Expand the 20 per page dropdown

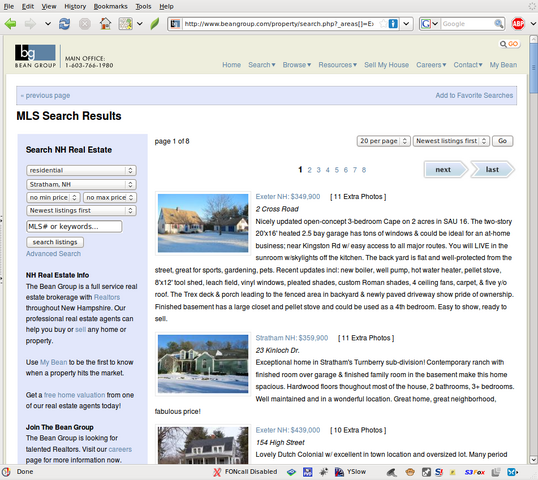(384, 141)
